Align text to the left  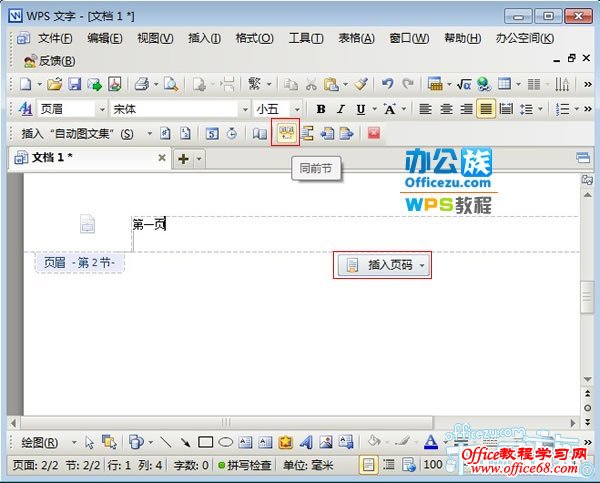tap(426, 109)
